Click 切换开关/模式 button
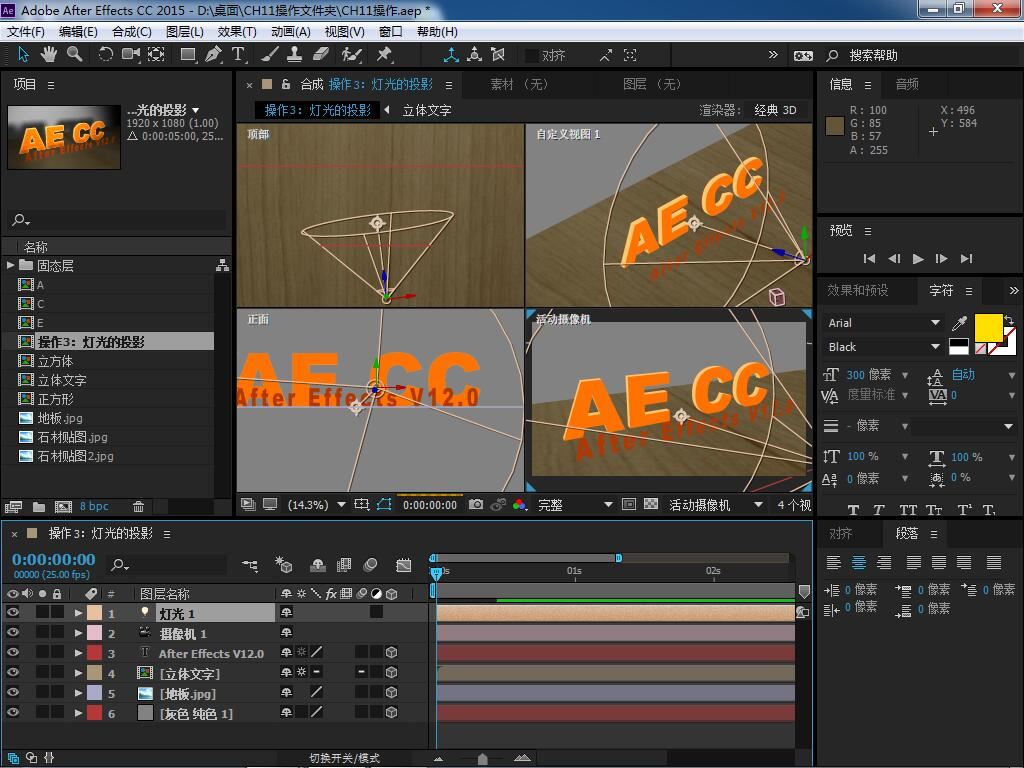The height and width of the screenshot is (768, 1024). [x=344, y=758]
